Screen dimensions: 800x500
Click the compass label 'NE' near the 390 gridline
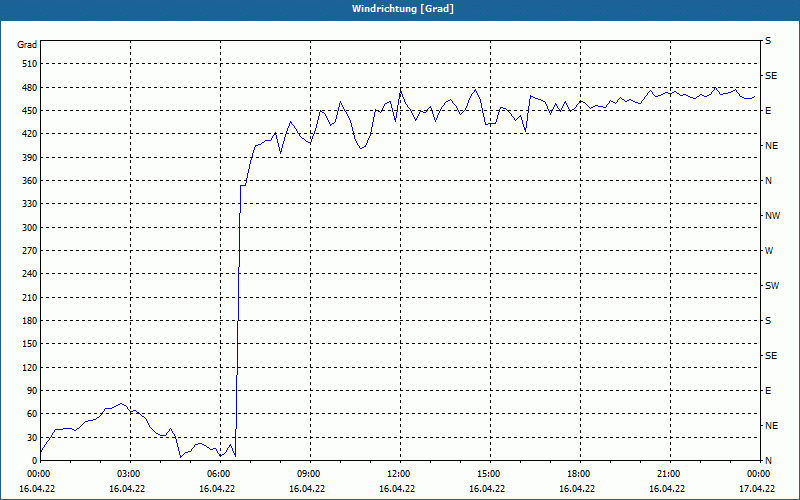tap(771, 146)
